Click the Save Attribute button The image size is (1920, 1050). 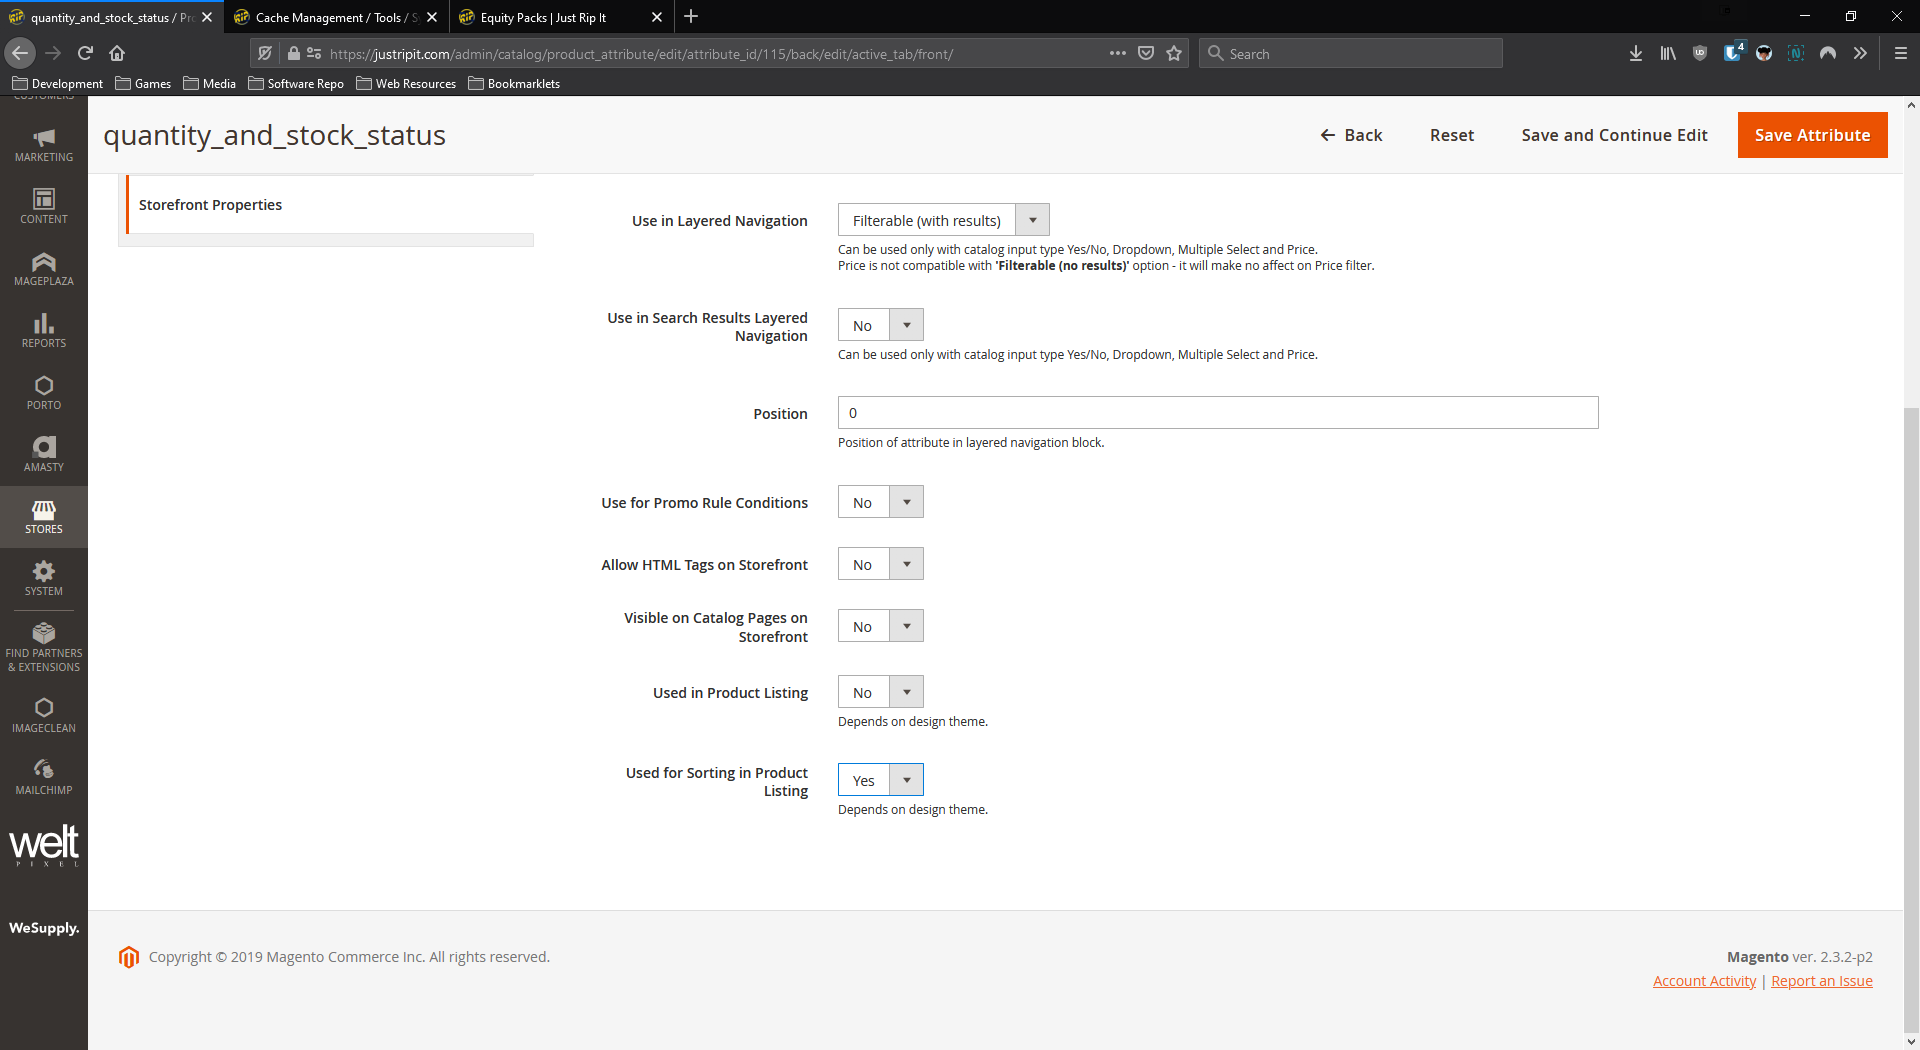(x=1812, y=135)
